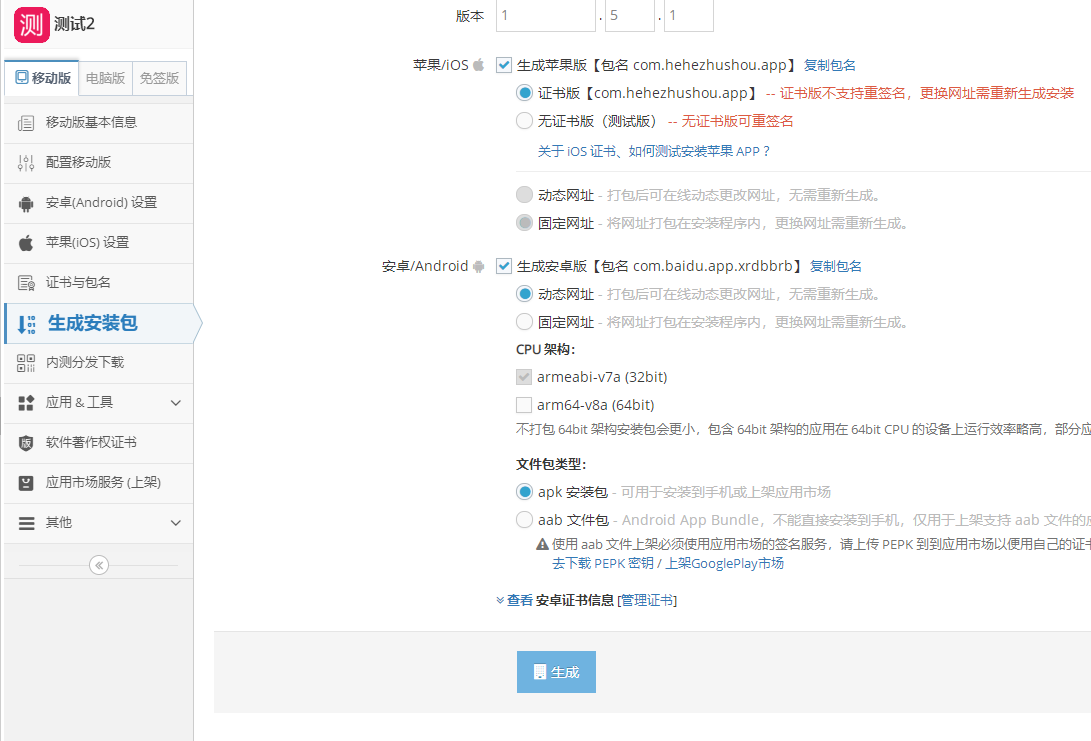Click the 软件著作权证书 shield icon
The image size is (1091, 741).
[x=24, y=442]
